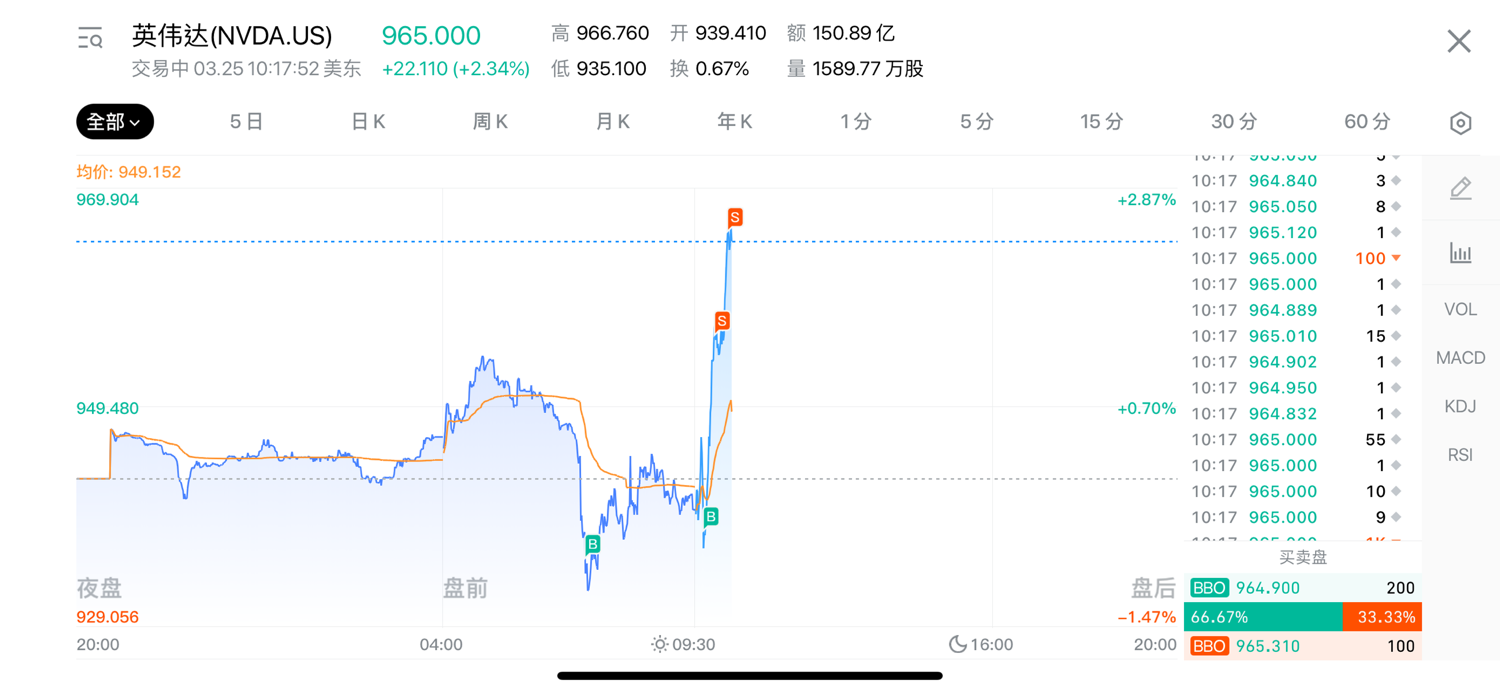Click the topmost S sell marker

[x=735, y=217]
